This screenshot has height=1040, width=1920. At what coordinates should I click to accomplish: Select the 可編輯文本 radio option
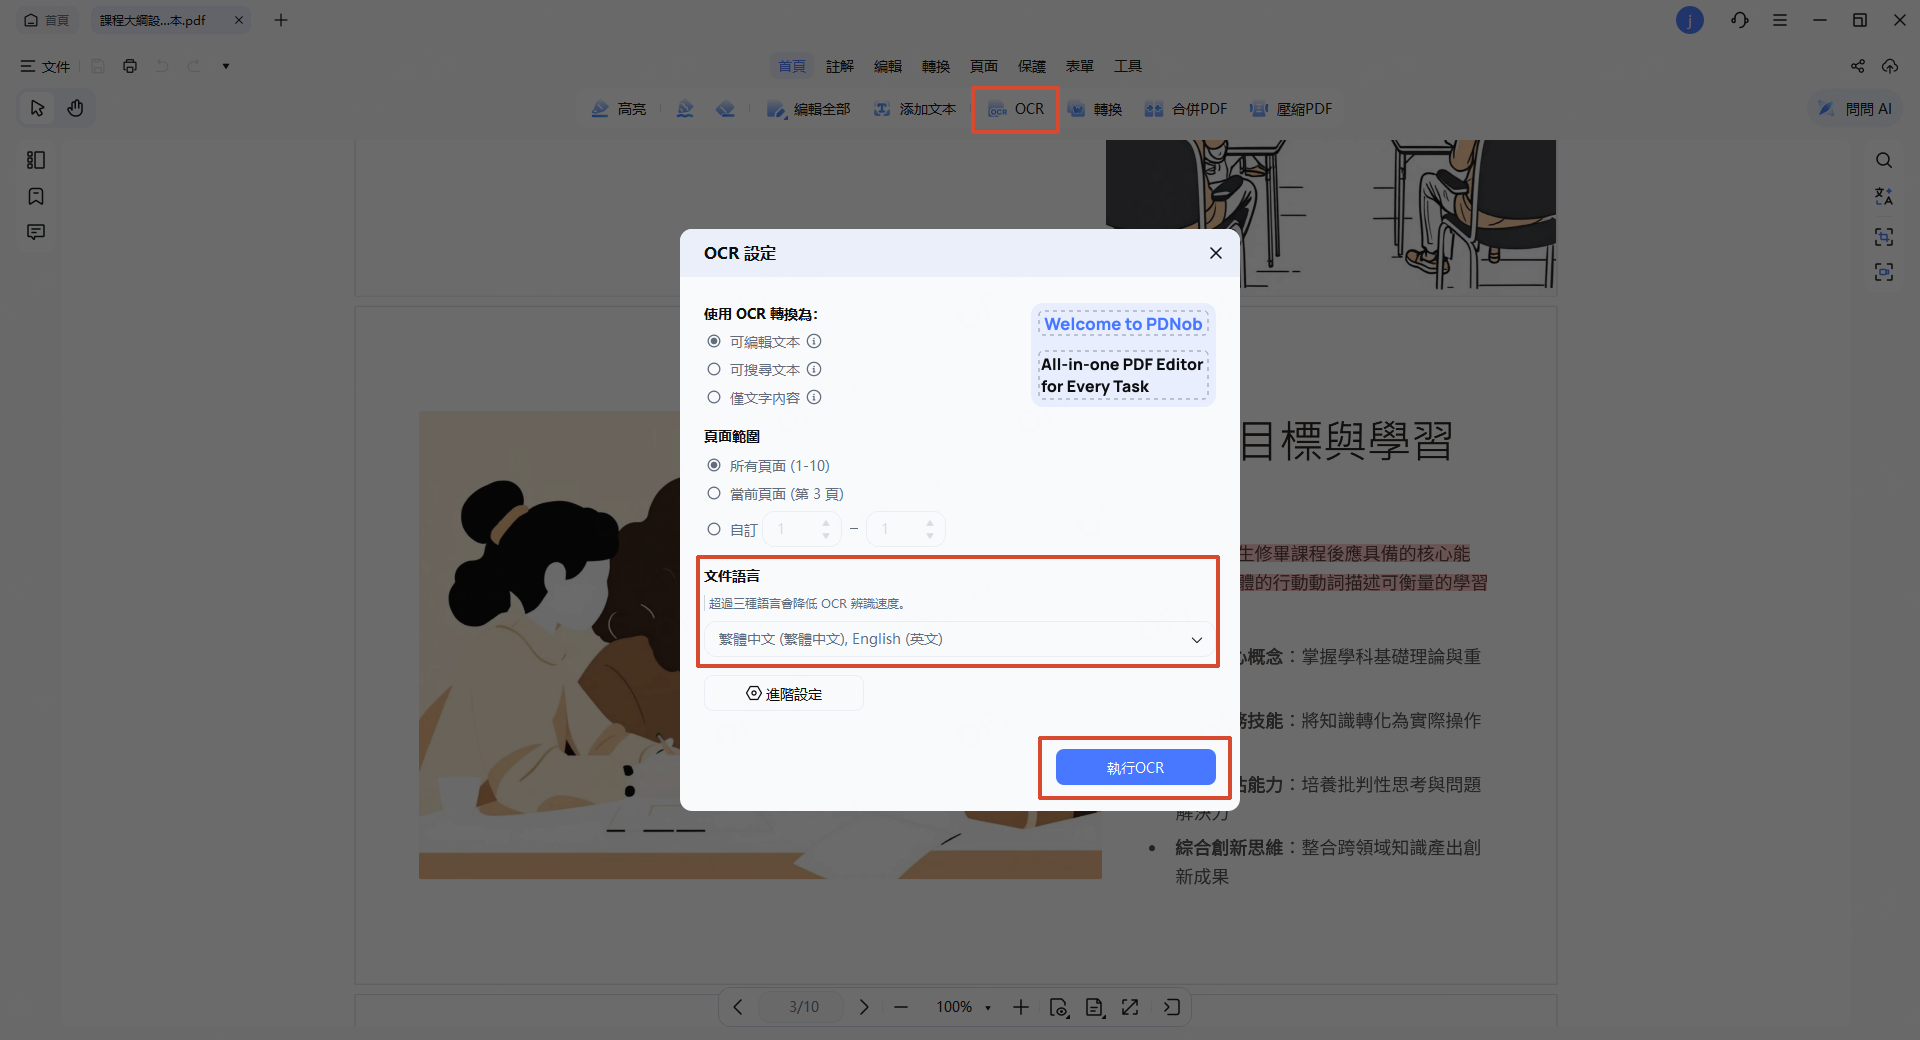(714, 341)
